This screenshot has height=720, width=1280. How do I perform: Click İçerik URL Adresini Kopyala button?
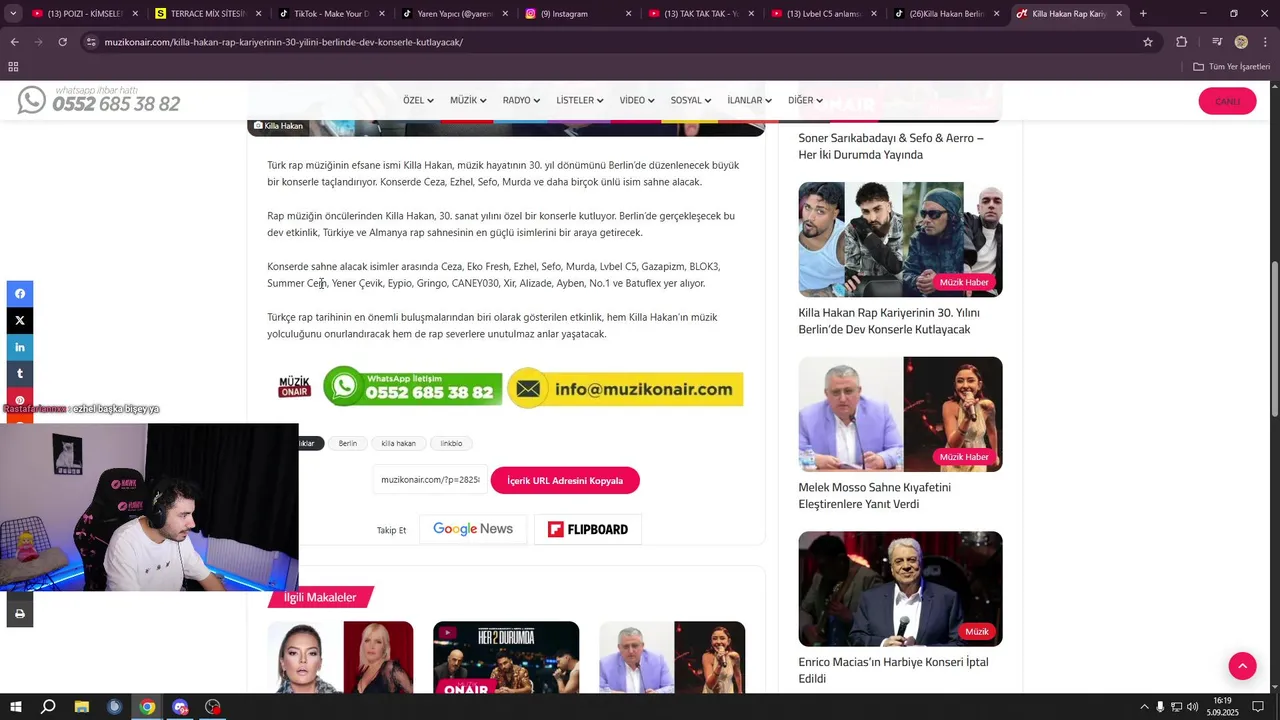tap(565, 480)
